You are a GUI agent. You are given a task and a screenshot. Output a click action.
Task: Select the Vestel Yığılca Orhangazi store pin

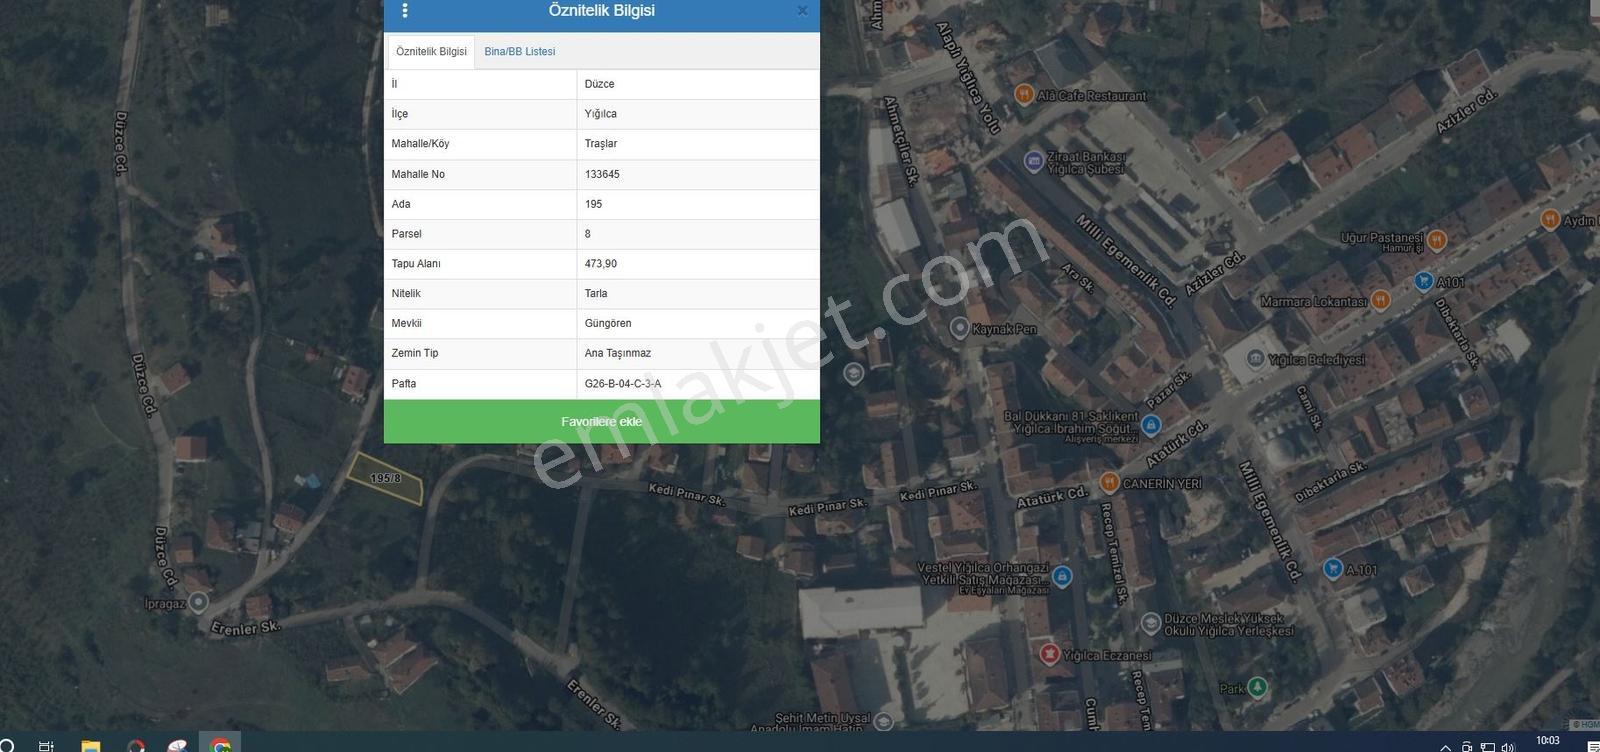[x=1062, y=576]
